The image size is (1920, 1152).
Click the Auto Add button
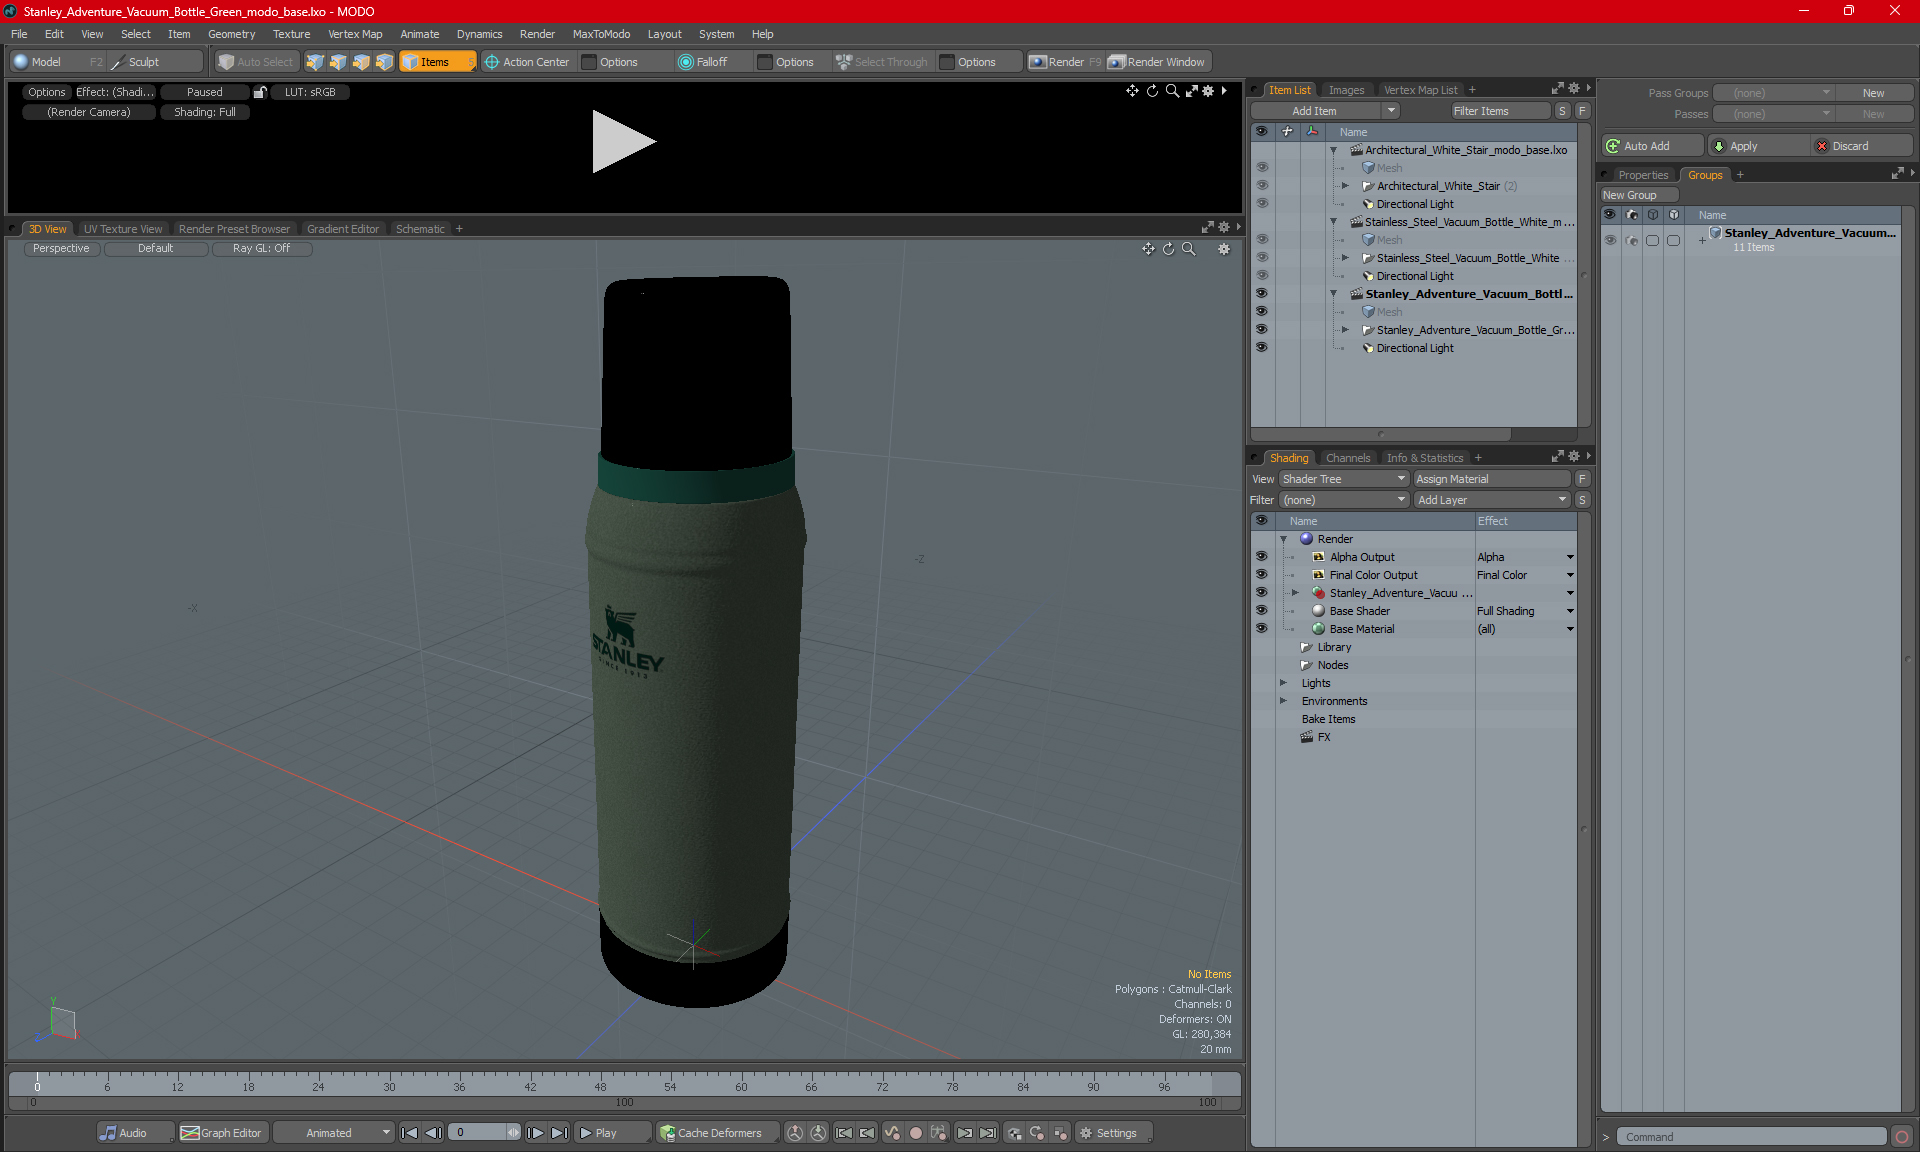pyautogui.click(x=1652, y=146)
